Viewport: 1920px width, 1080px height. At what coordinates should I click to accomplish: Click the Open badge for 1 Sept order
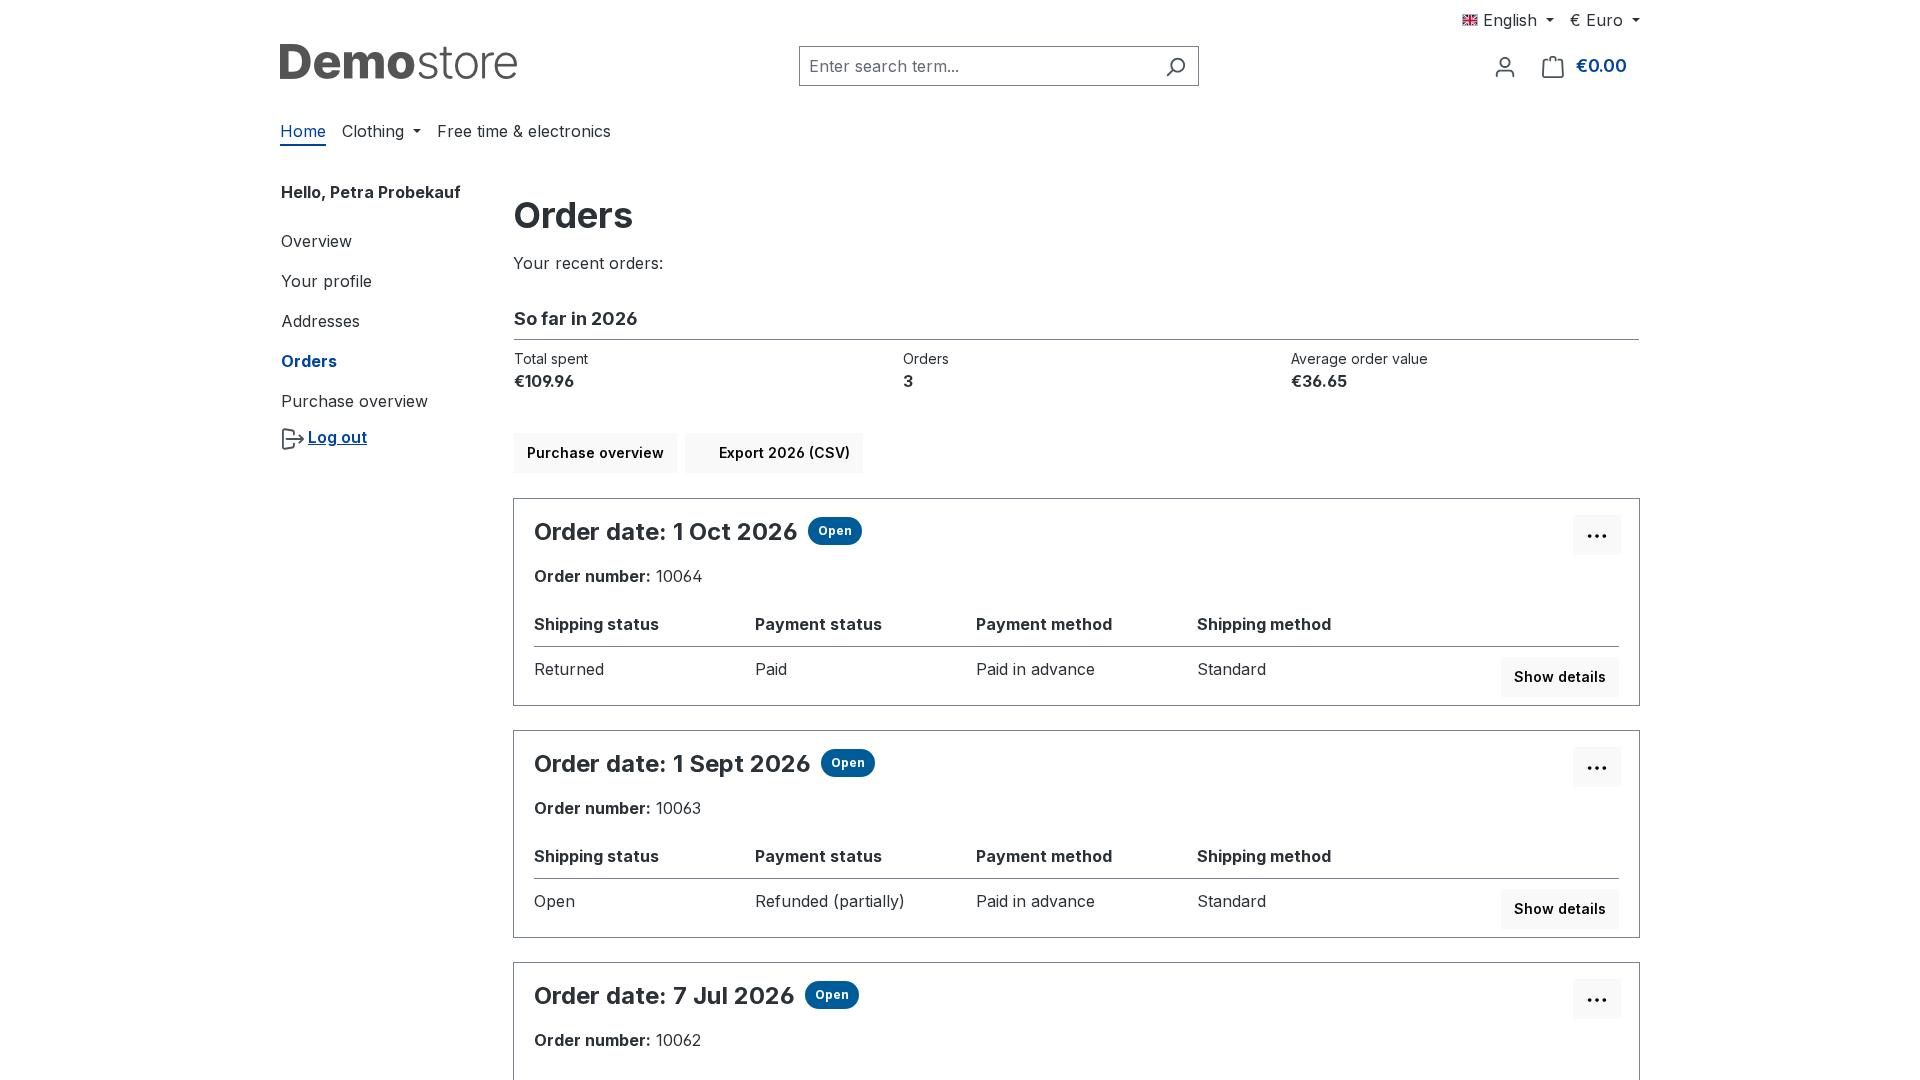848,763
